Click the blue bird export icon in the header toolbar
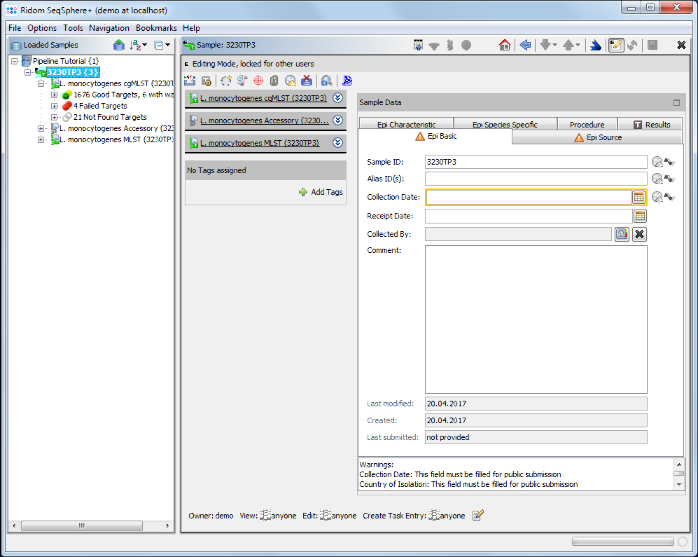The width and height of the screenshot is (698, 557). tap(596, 45)
